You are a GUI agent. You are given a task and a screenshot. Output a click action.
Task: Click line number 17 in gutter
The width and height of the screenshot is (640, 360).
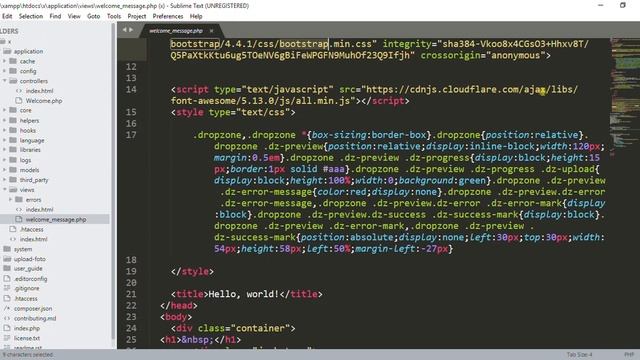(x=131, y=135)
